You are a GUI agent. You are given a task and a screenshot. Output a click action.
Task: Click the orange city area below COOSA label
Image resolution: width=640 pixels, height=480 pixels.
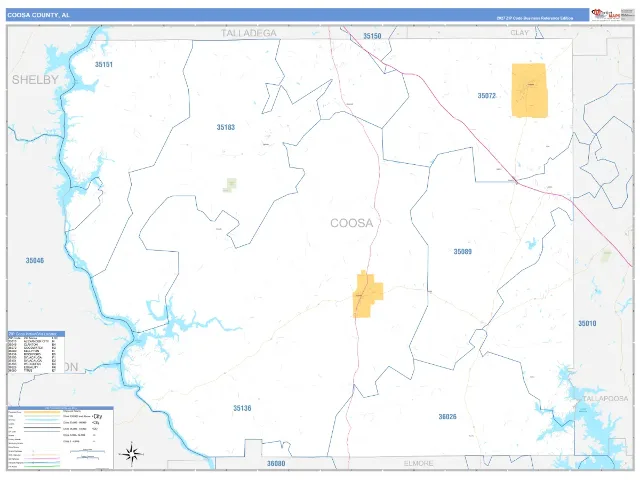click(x=367, y=294)
